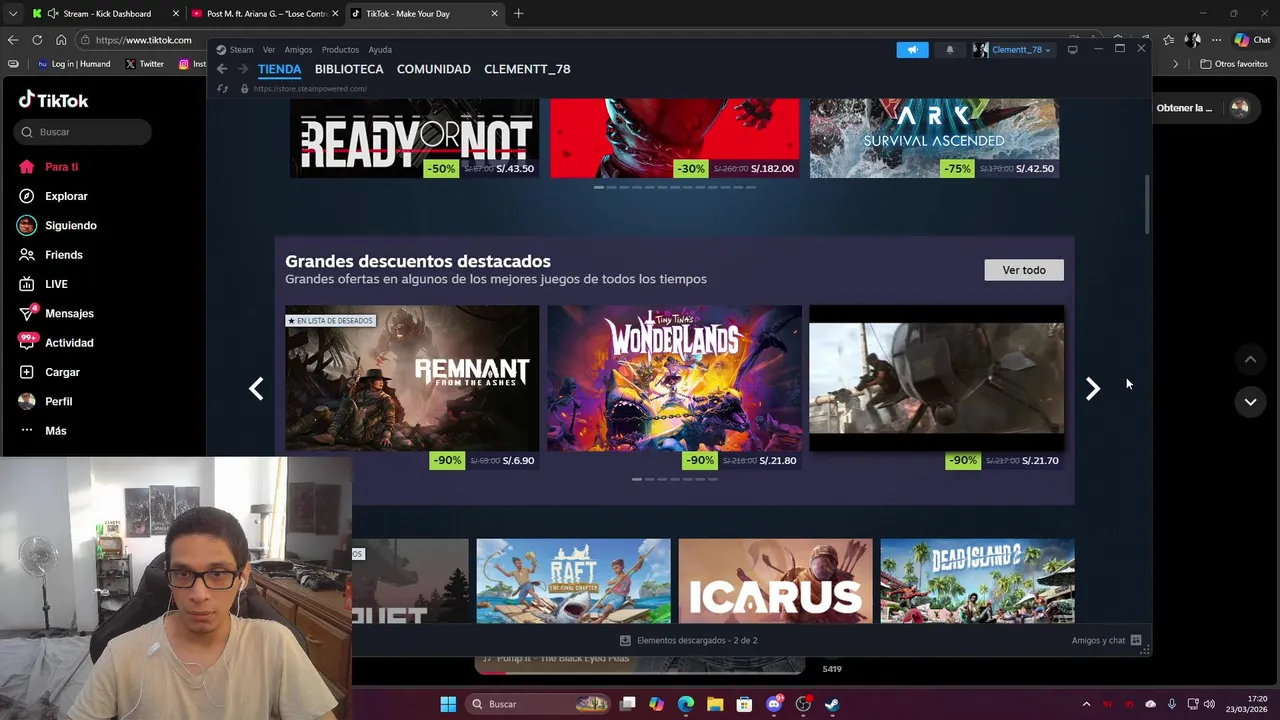This screenshot has width=1280, height=720.
Task: Open TikTok Perfil page
Action: (46, 401)
